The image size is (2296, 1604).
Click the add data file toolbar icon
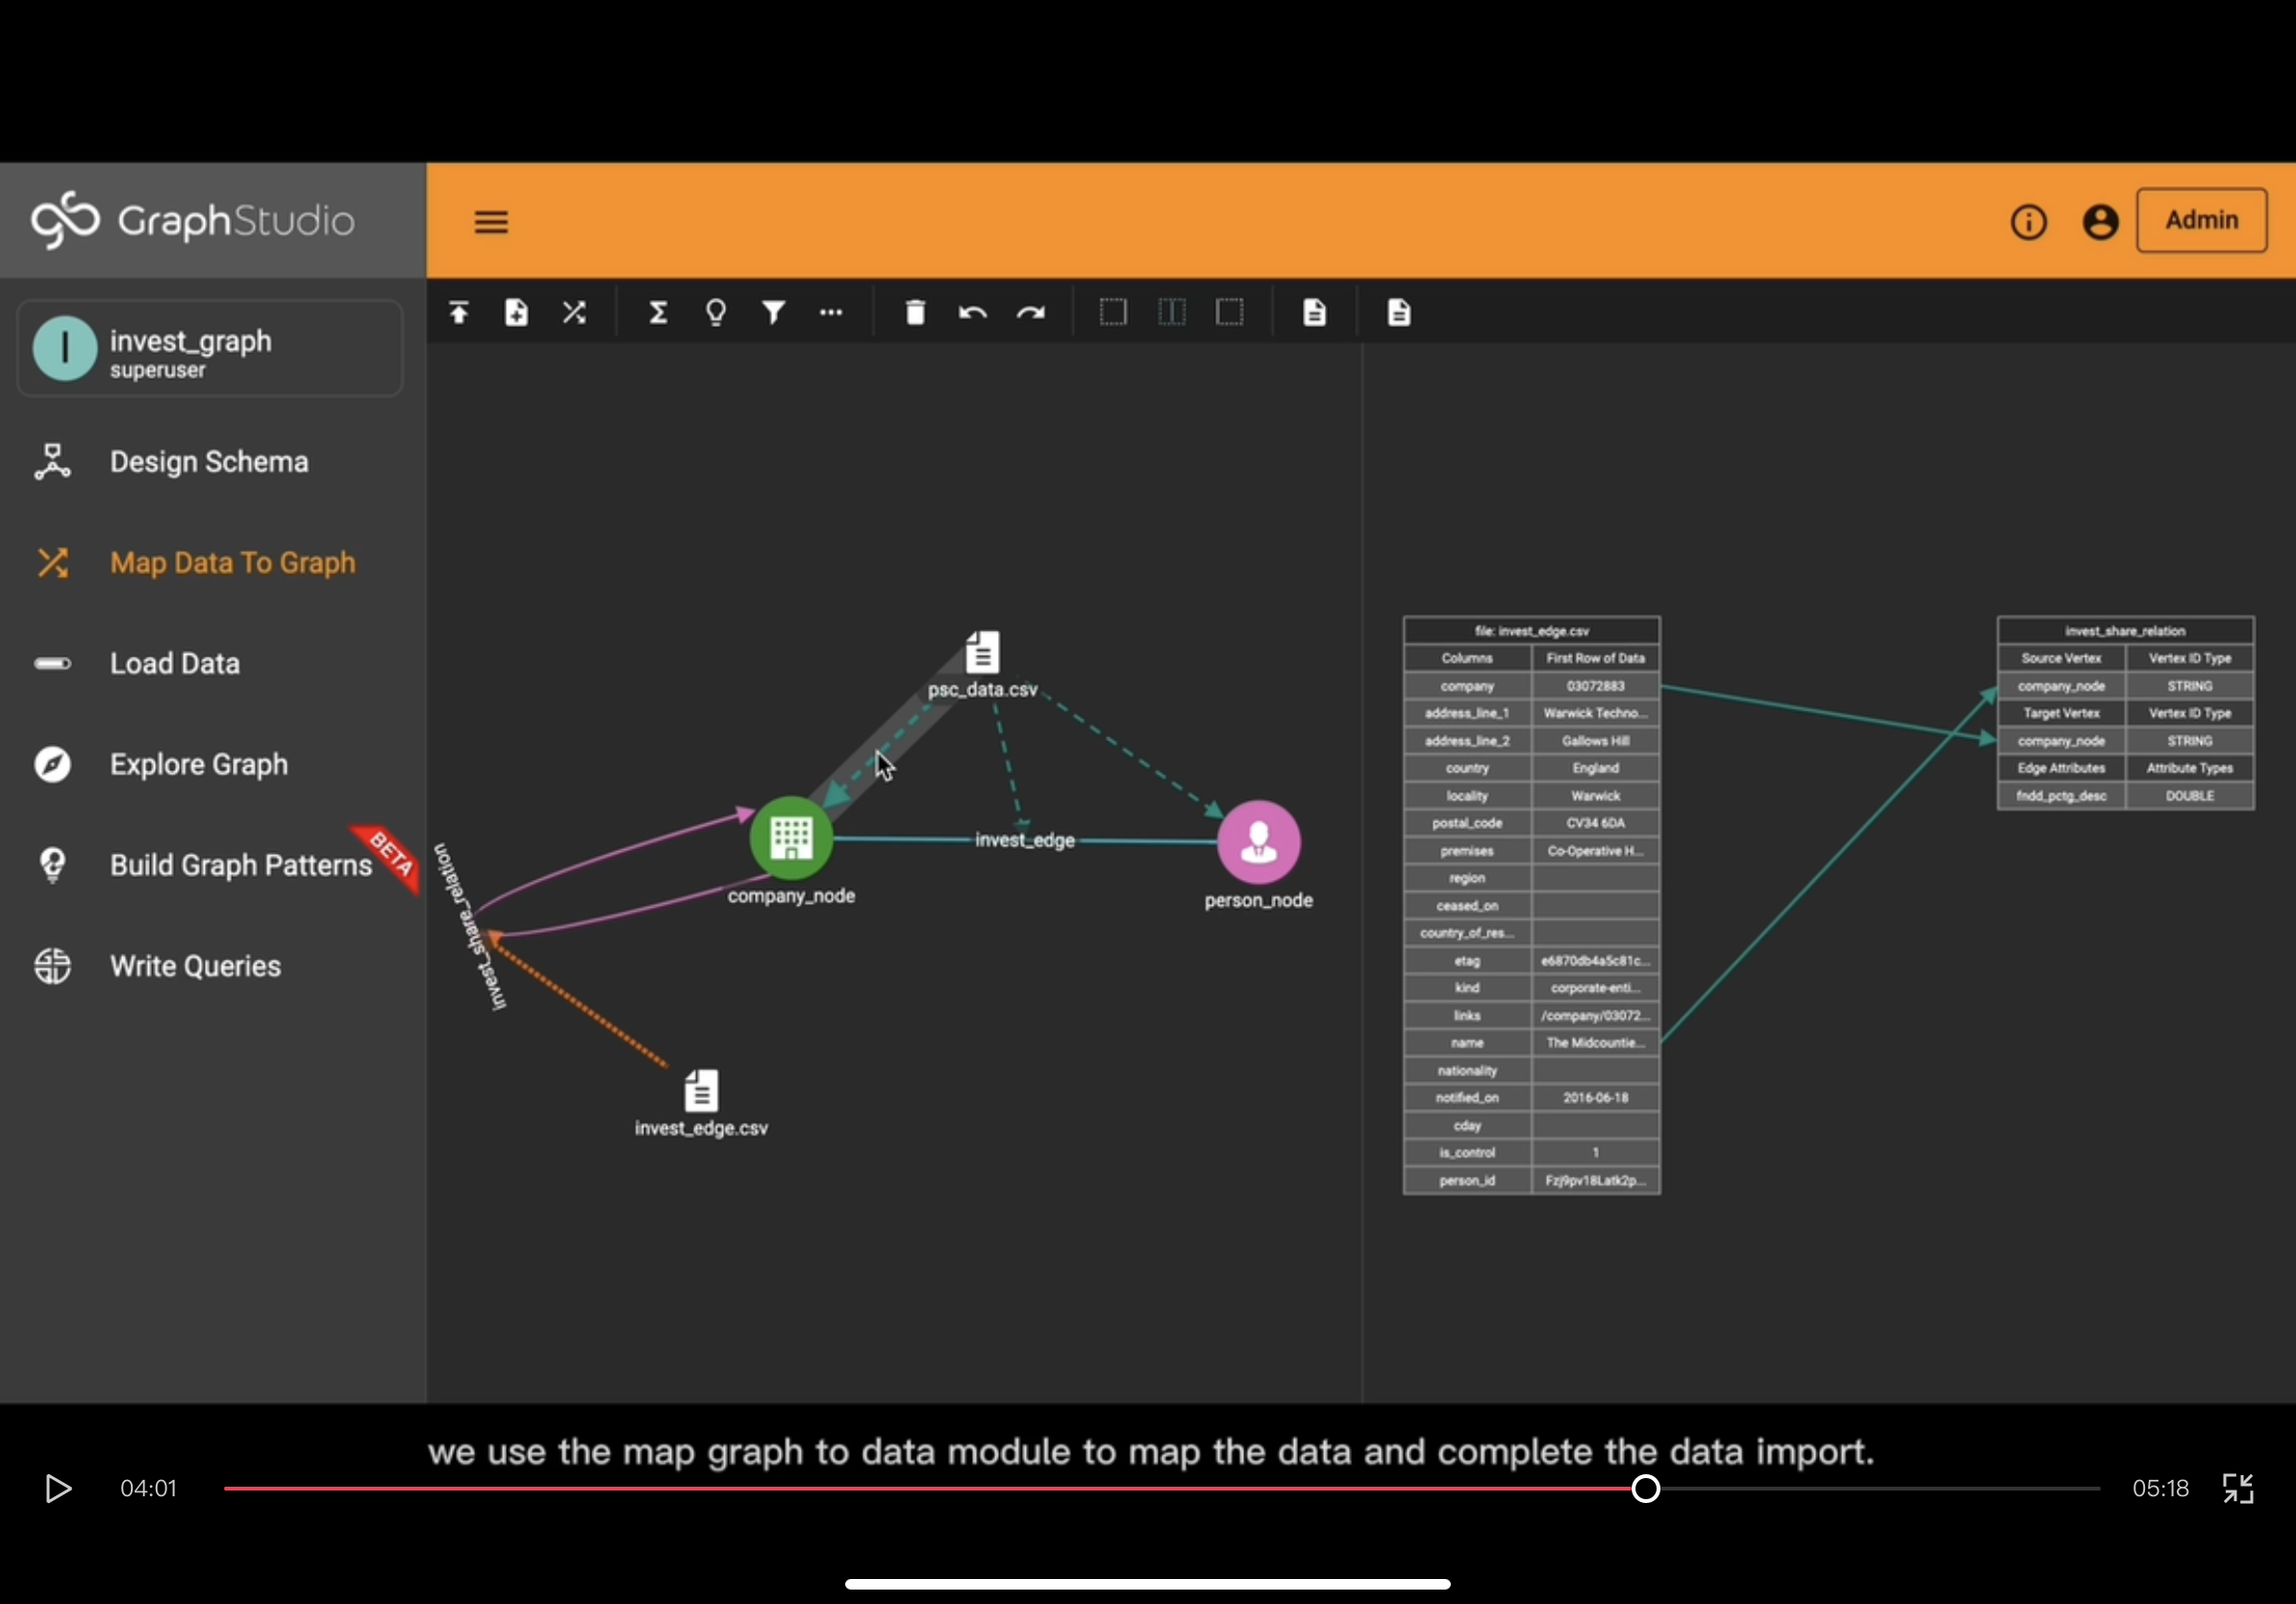click(x=516, y=312)
